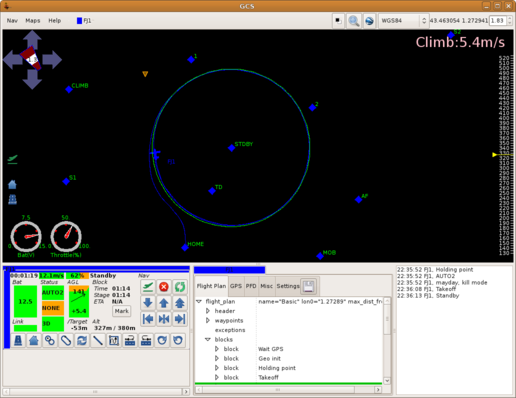Switch to the GPS tab
The image size is (516, 398).
pos(236,286)
